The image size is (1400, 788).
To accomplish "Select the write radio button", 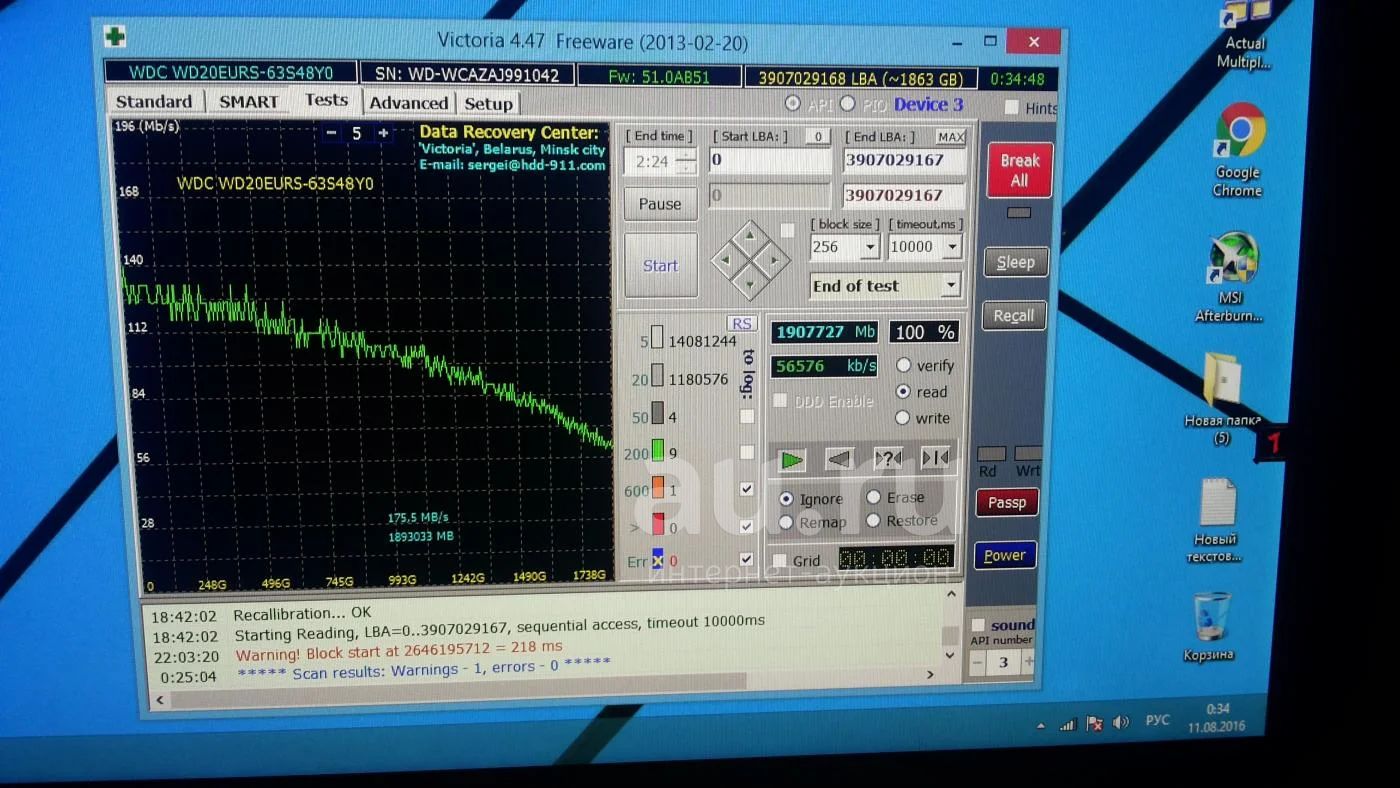I will (x=902, y=417).
